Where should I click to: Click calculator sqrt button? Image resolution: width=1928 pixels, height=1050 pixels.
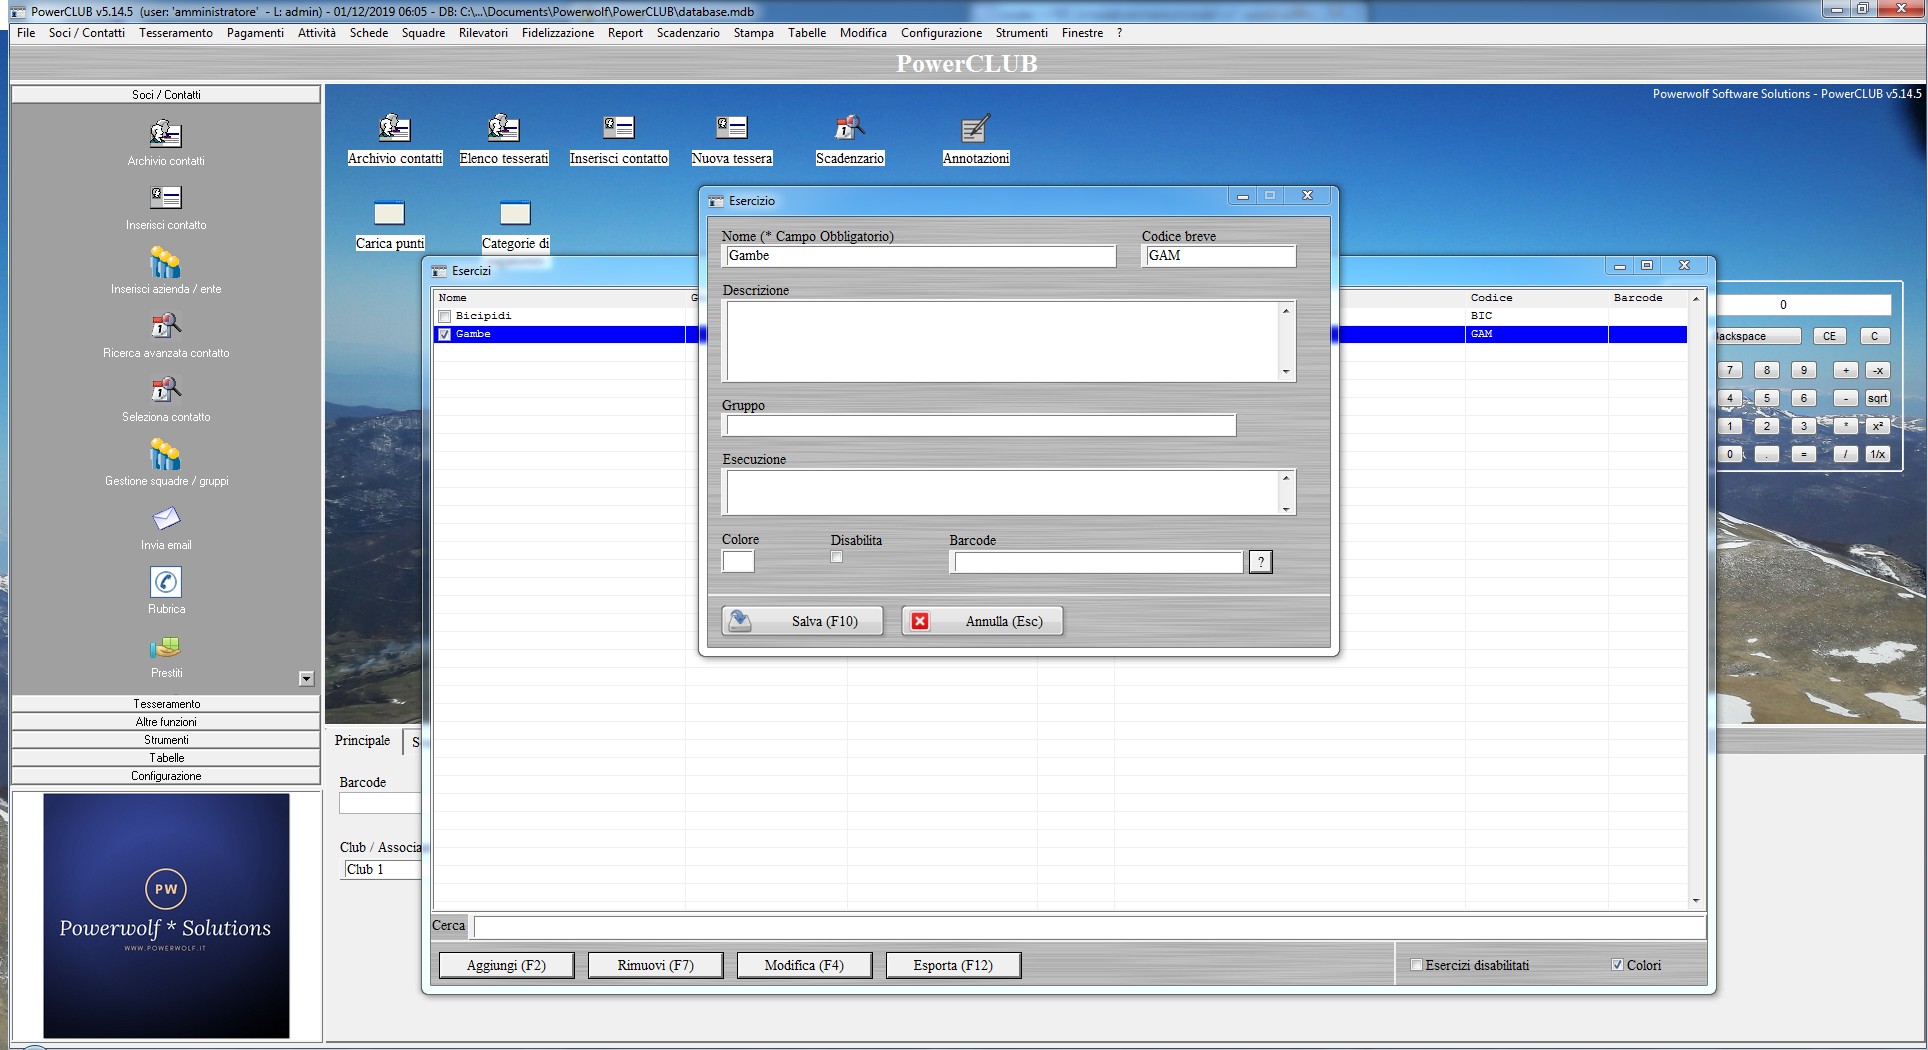pos(1877,398)
